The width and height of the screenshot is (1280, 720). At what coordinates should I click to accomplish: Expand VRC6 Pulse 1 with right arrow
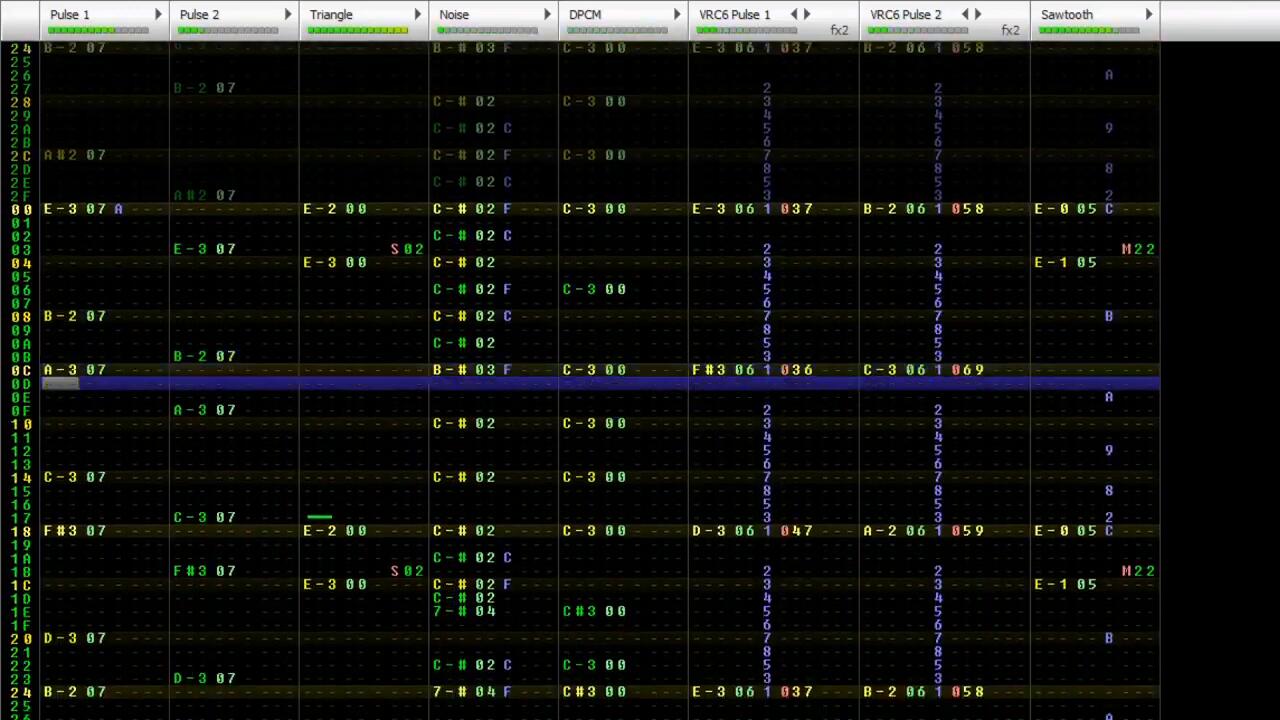[807, 15]
